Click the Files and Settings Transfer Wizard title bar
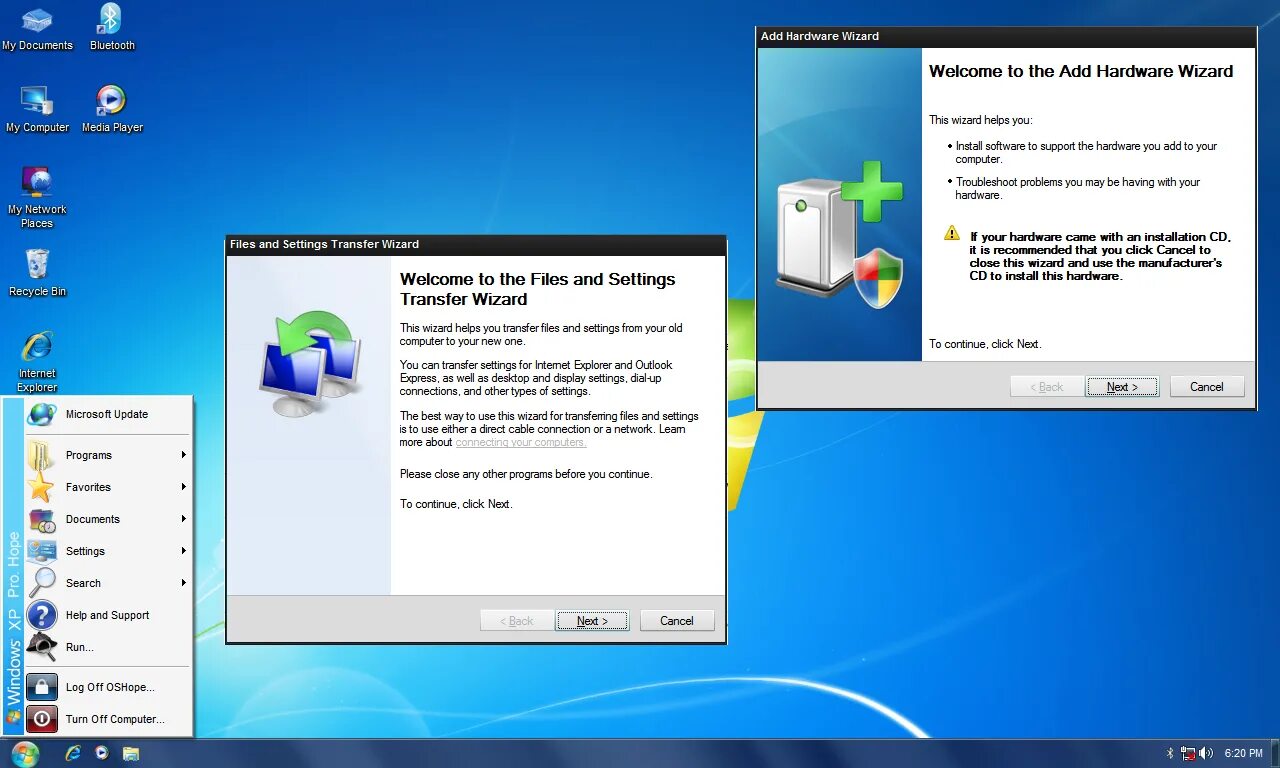Image resolution: width=1280 pixels, height=768 pixels. (x=476, y=245)
